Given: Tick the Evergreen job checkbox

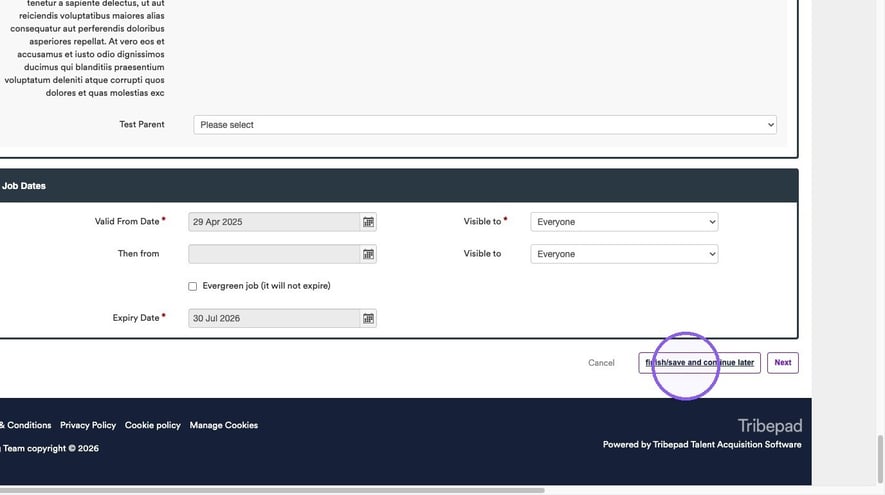Looking at the screenshot, I should (x=192, y=286).
